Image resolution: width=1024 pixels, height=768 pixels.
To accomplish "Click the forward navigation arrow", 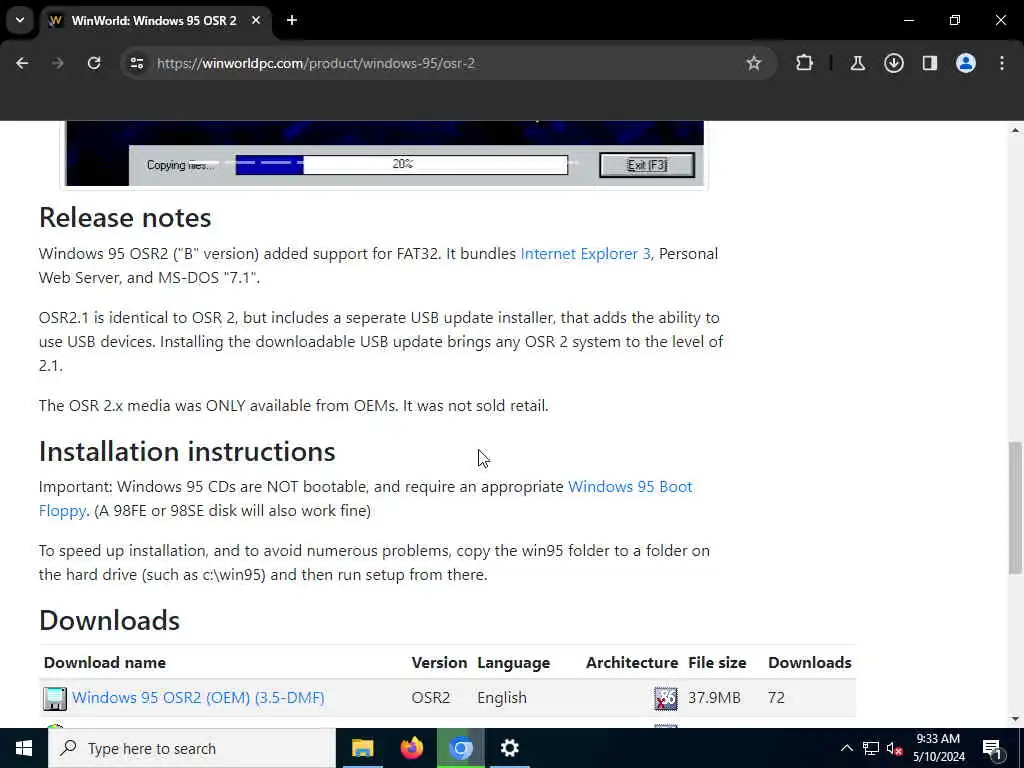I will coord(58,63).
